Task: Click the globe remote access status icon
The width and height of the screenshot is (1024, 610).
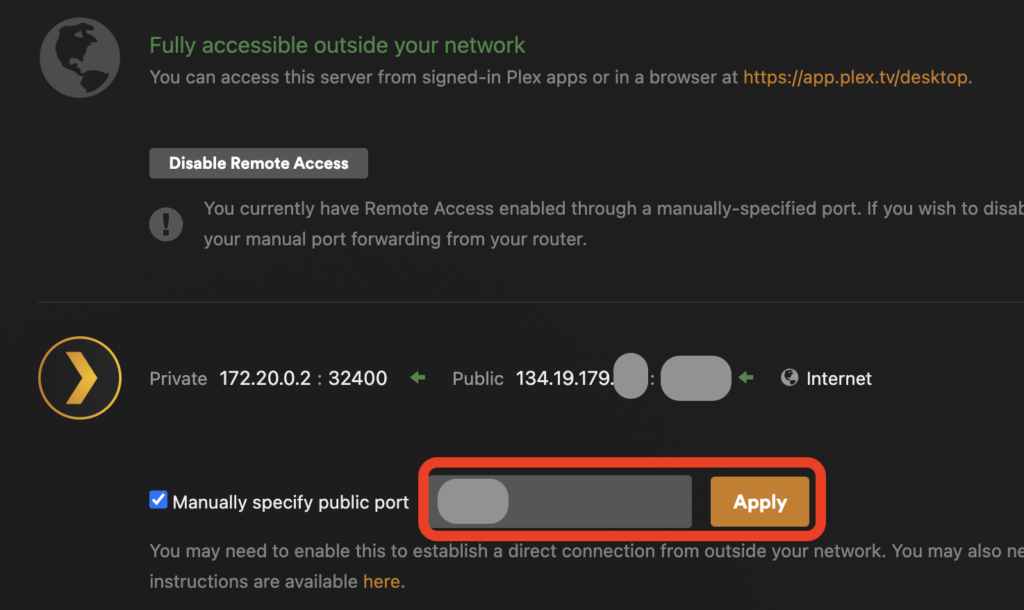Action: [79, 57]
